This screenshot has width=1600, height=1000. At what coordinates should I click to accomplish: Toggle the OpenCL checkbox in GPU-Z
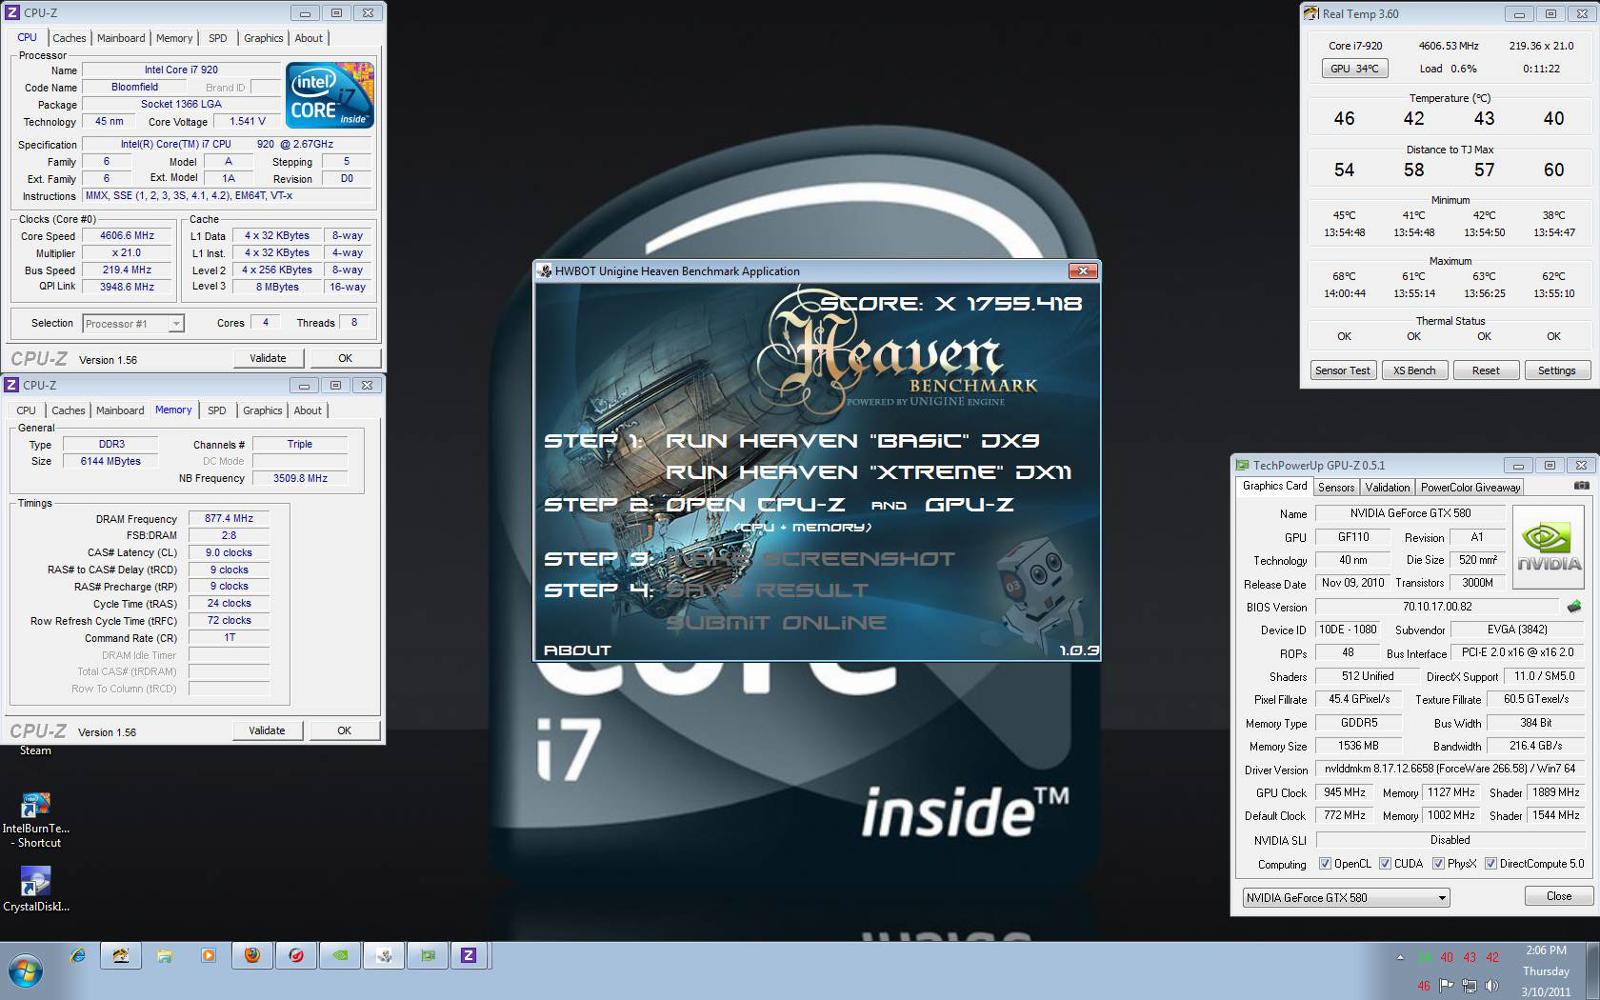1325,864
